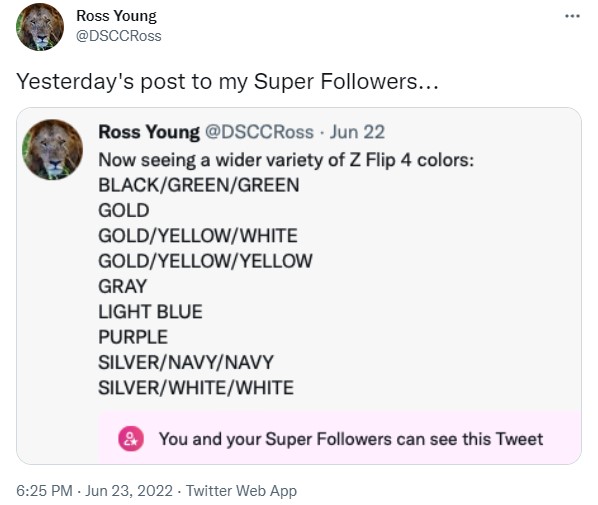This screenshot has height=505, width=598.
Task: Click @DSCCRoss handle inside quoted tweet
Action: click(259, 132)
